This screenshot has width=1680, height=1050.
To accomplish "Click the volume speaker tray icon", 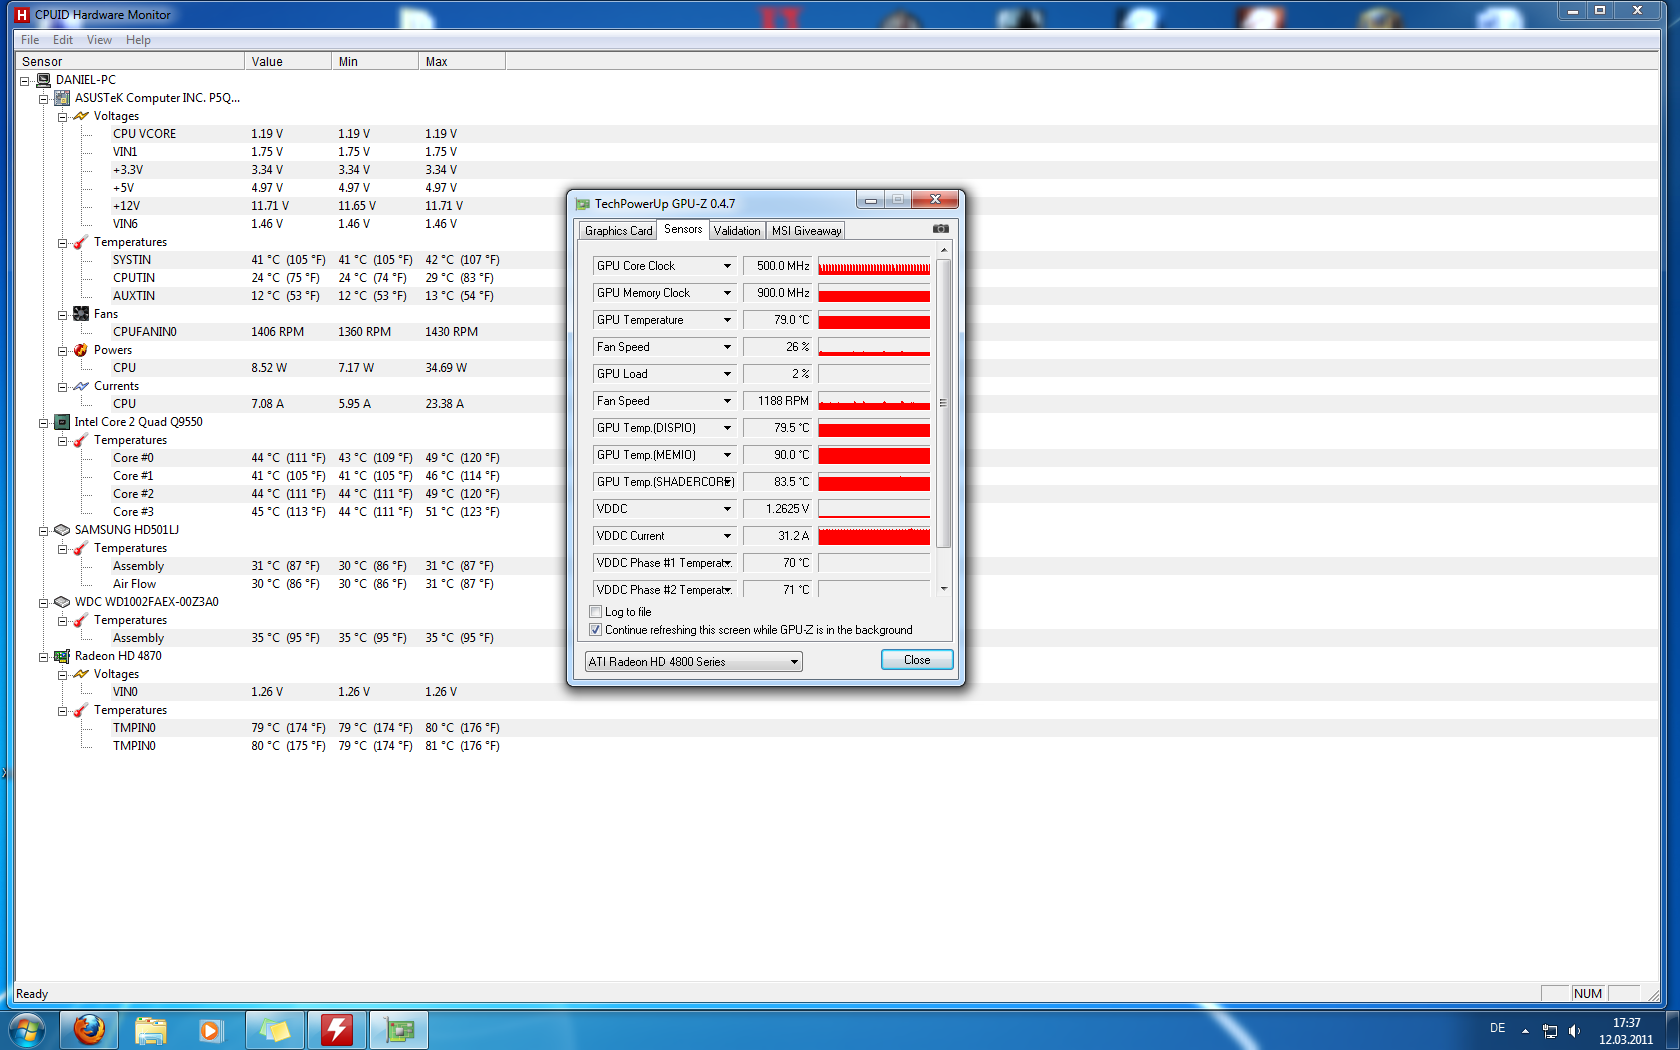I will [1575, 1031].
